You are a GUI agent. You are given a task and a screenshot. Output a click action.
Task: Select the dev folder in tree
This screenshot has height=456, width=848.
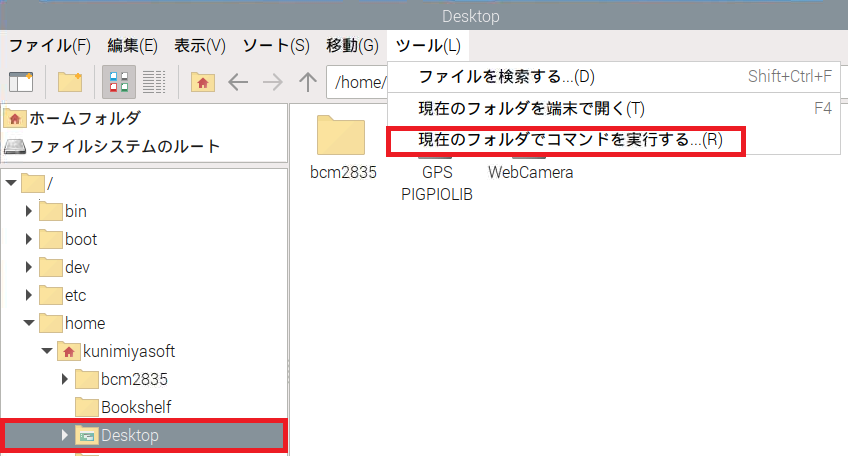[77, 268]
